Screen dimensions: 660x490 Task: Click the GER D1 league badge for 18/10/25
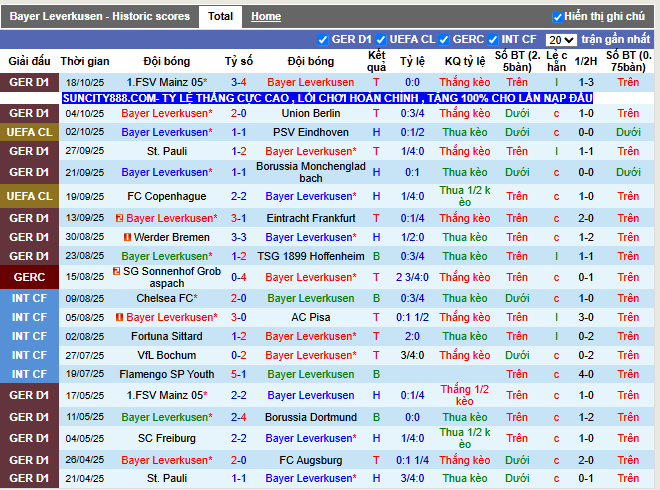pos(29,82)
